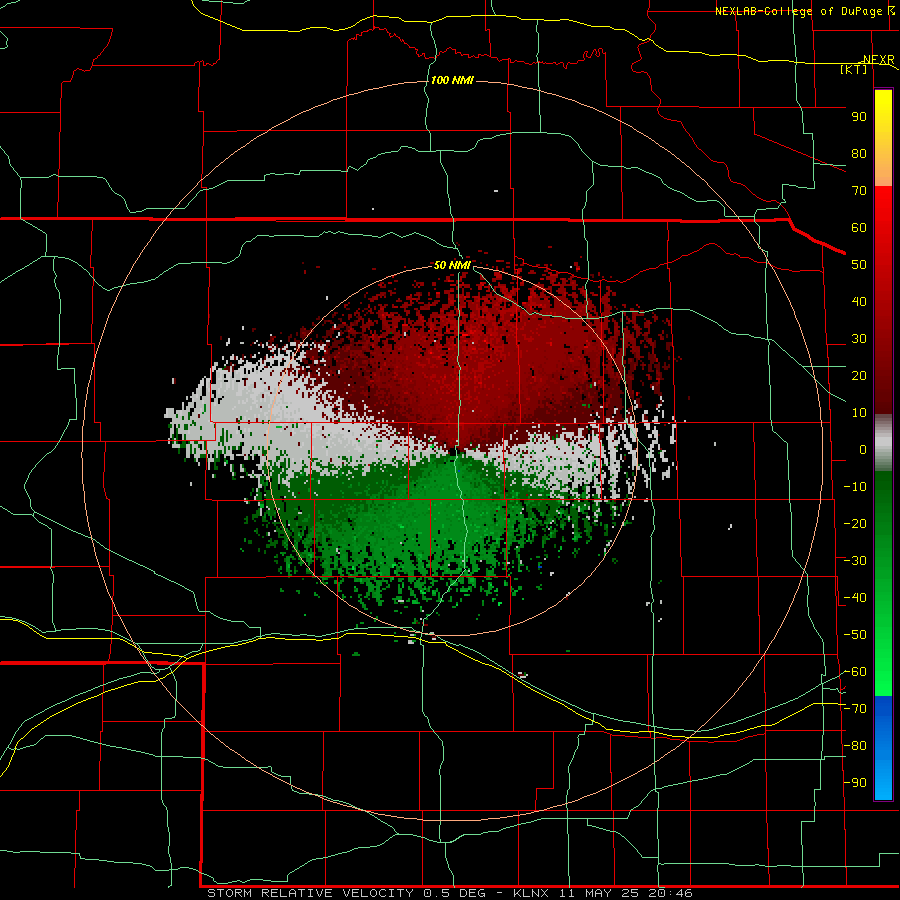Click the -20 value on the velocity scale
This screenshot has width=900, height=900.
tap(855, 523)
